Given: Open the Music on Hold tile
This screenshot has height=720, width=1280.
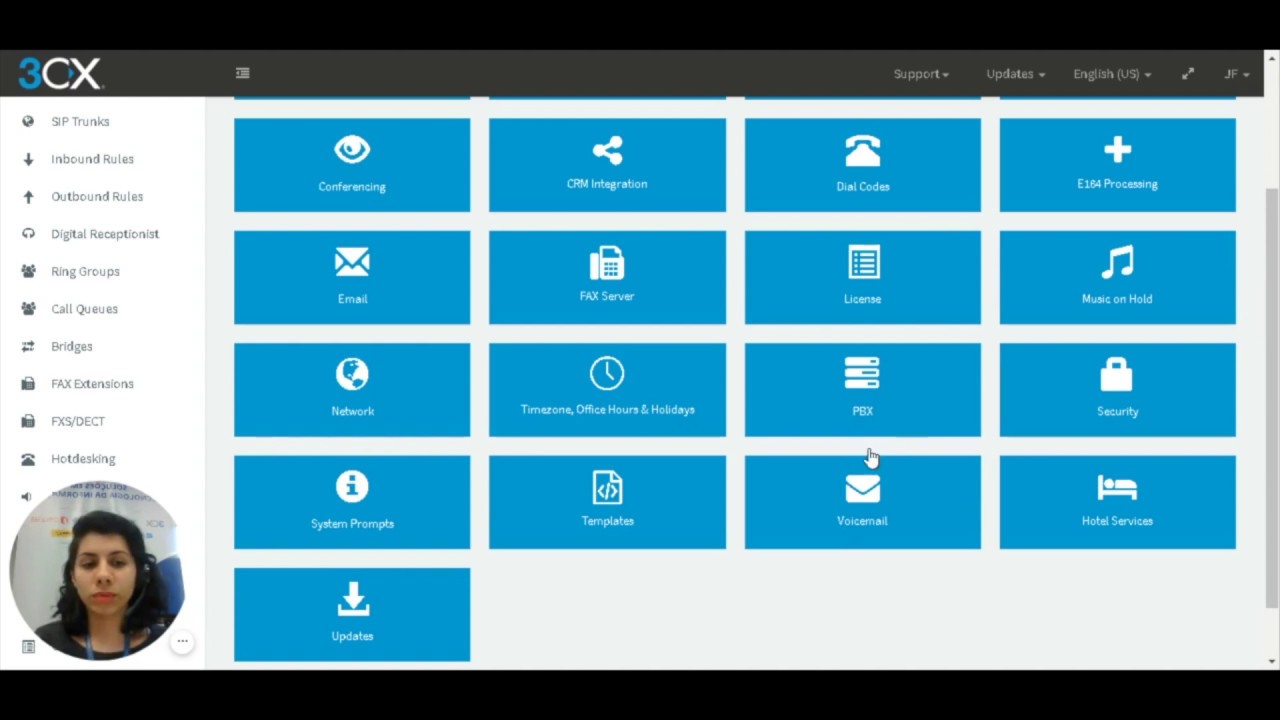Looking at the screenshot, I should click(1117, 277).
